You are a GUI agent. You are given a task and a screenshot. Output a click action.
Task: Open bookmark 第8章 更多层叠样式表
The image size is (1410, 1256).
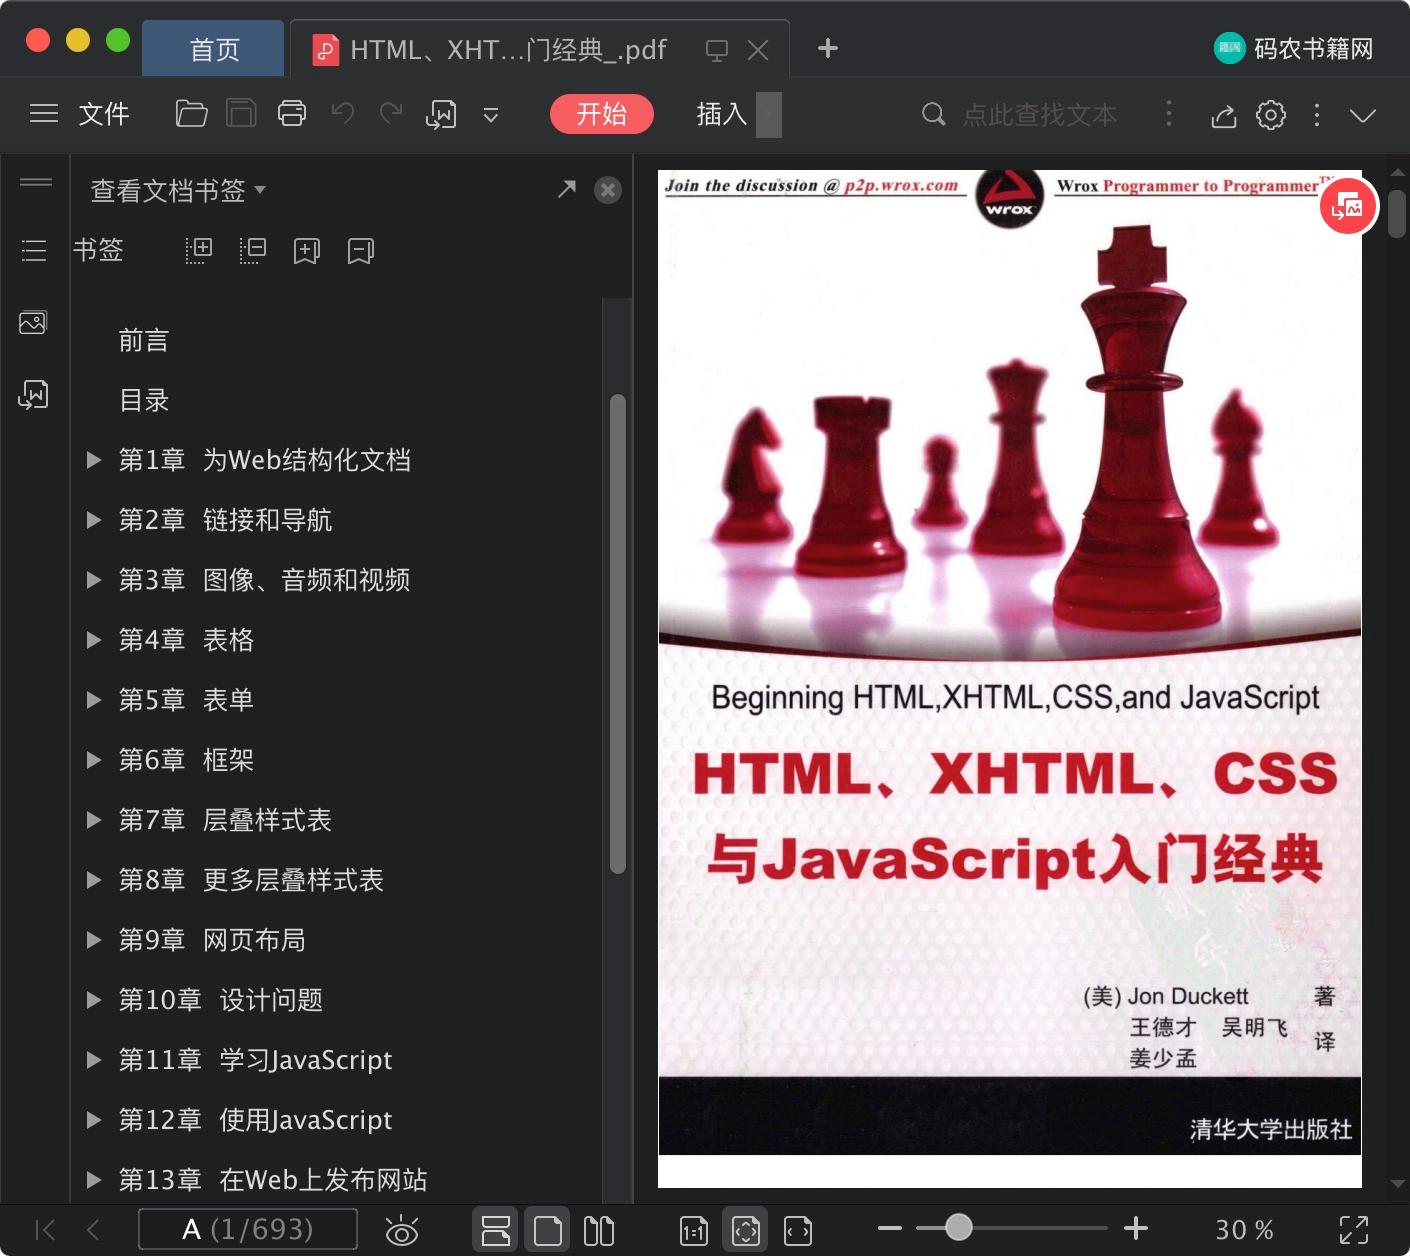(251, 880)
